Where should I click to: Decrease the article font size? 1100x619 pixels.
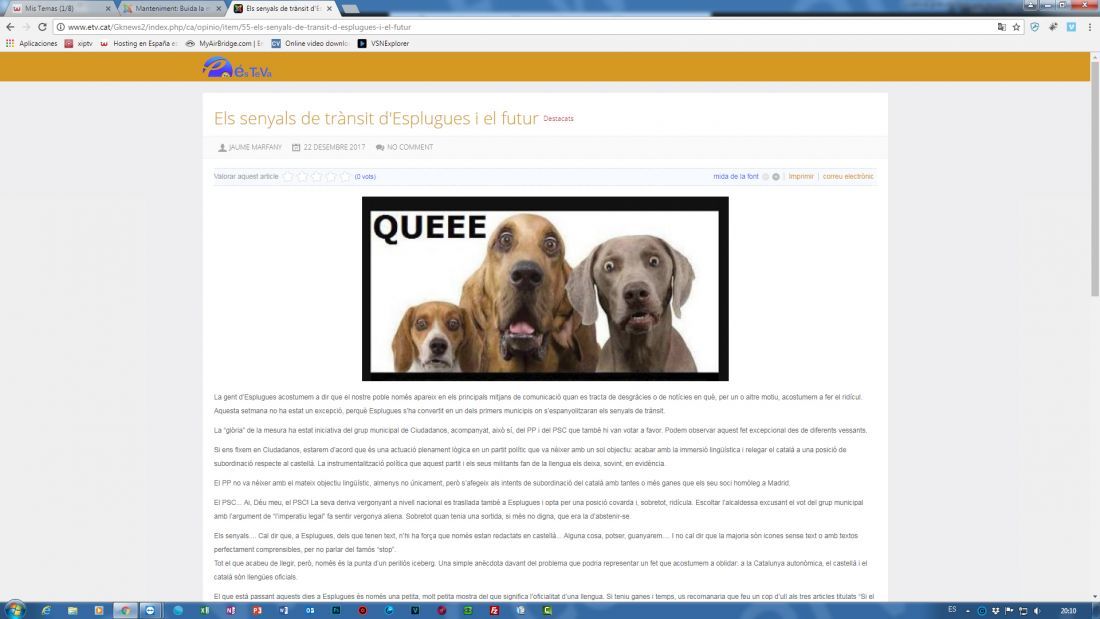[x=765, y=177]
